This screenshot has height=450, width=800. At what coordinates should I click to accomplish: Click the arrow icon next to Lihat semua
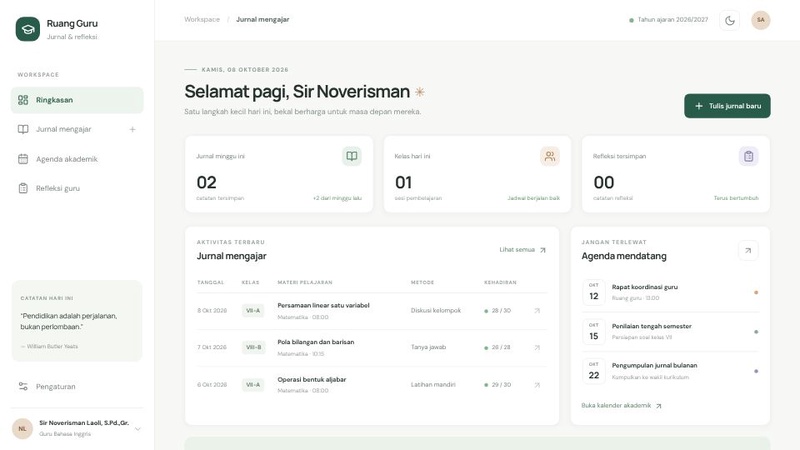[x=542, y=250]
